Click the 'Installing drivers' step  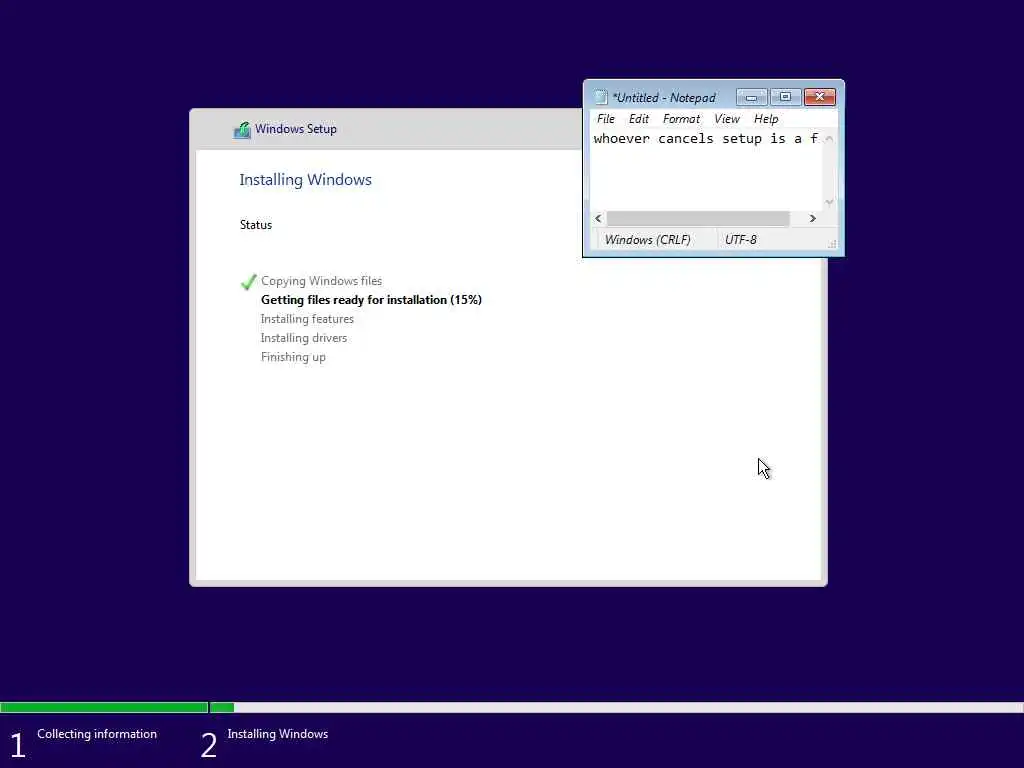(304, 338)
